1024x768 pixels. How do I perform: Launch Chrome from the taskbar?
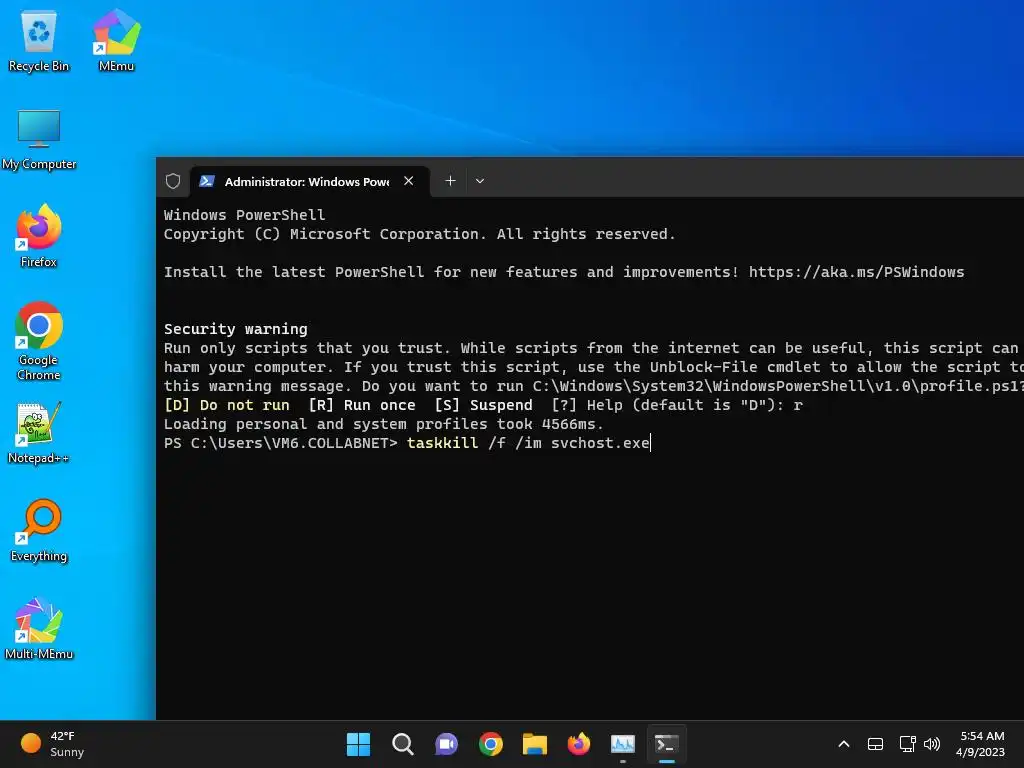(x=490, y=744)
